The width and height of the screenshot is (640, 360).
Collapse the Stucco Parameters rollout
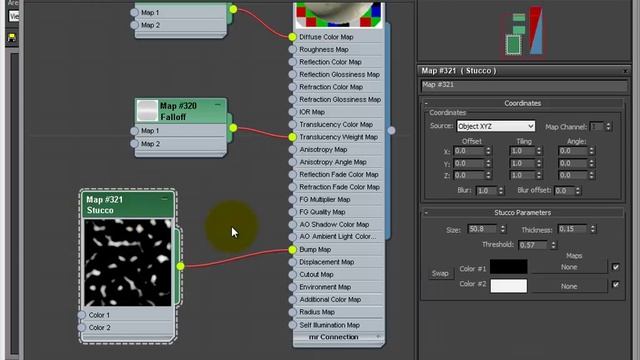427,212
